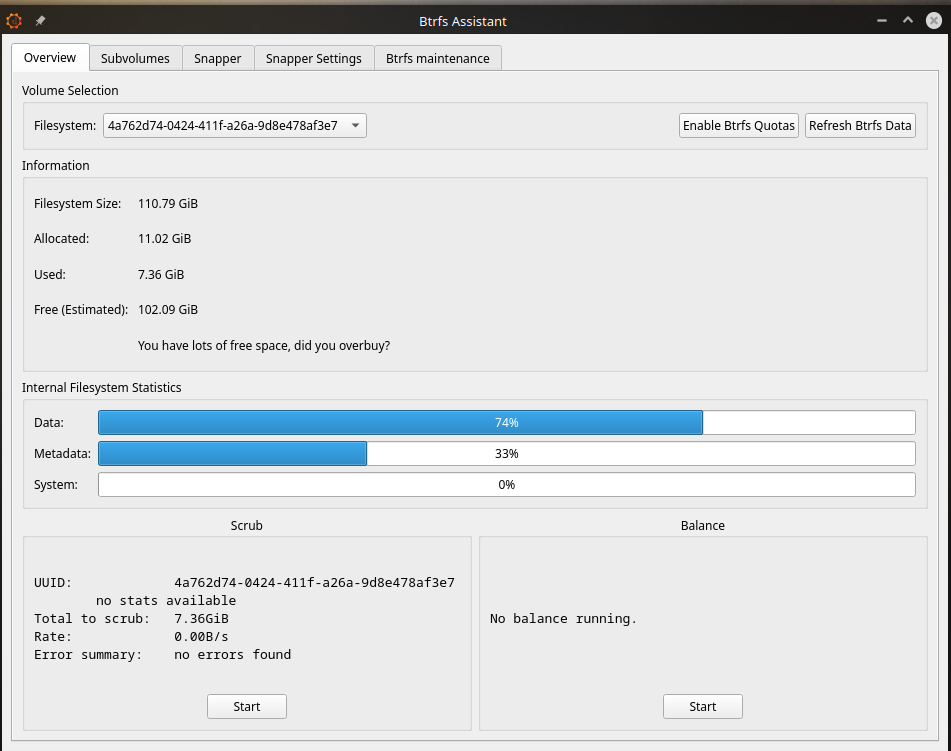Image resolution: width=951 pixels, height=751 pixels.
Task: Open the Snapper tab
Action: point(218,59)
